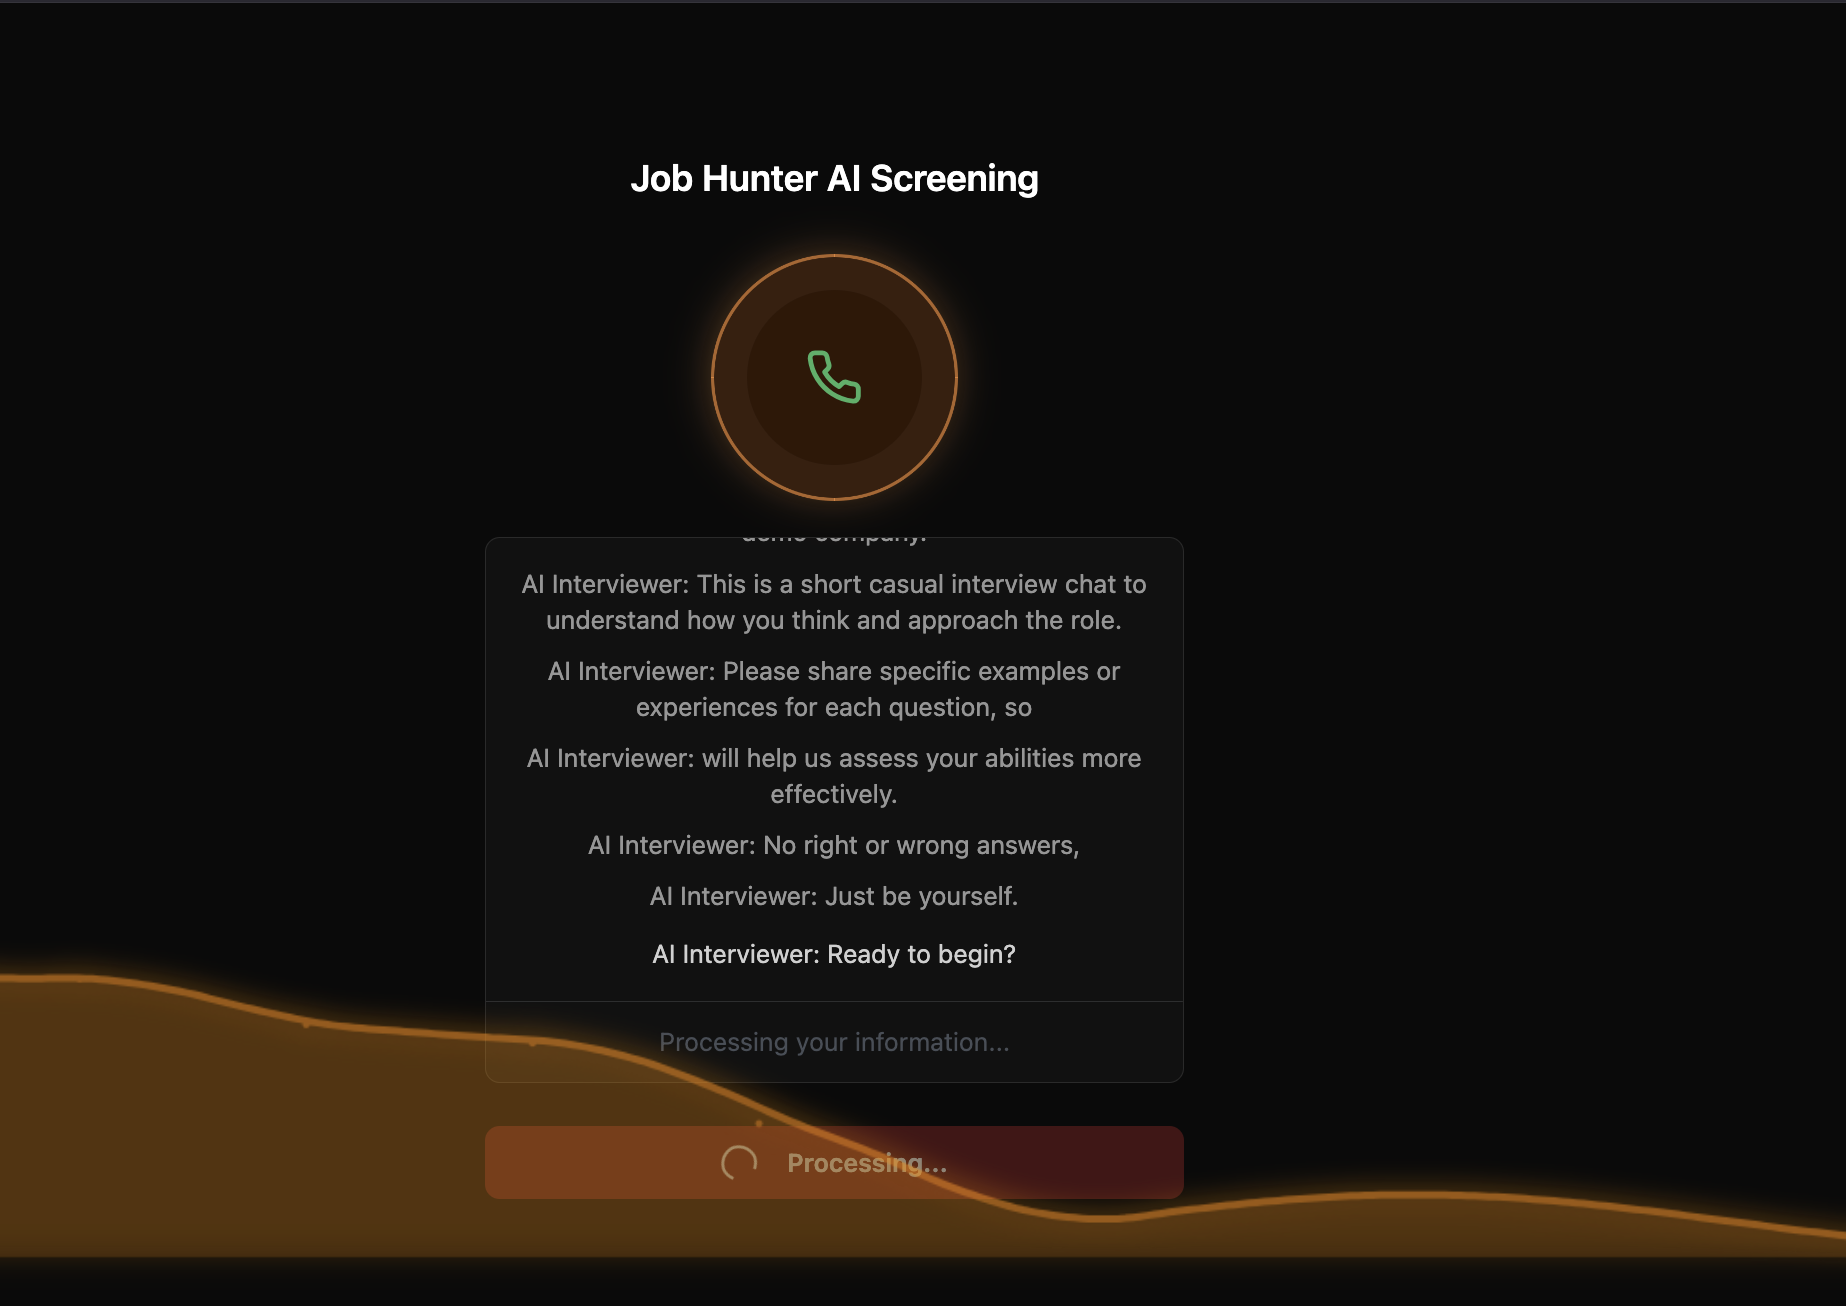1846x1306 pixels.
Task: Click the 'This is a short casual interview' message
Action: [834, 602]
